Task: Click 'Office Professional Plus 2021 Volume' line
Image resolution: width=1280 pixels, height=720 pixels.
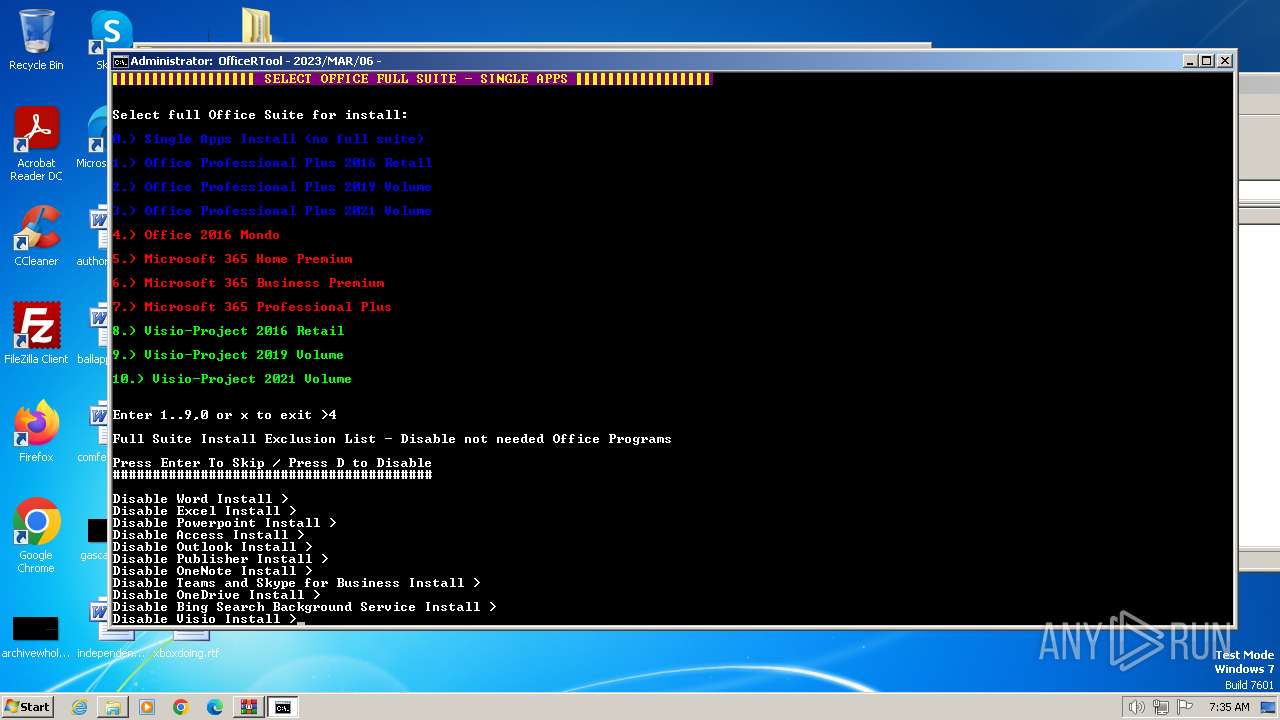Action: [x=272, y=211]
